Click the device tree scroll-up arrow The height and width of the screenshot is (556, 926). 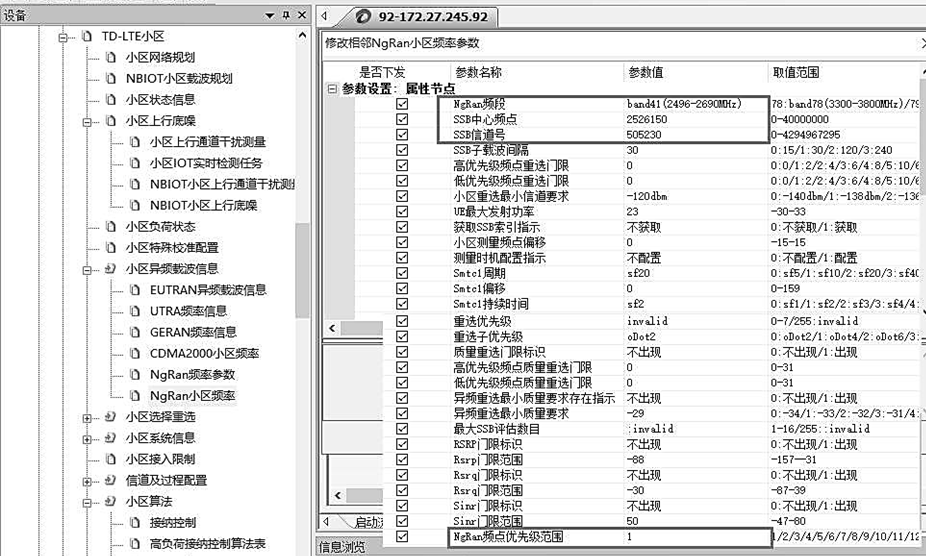point(302,35)
